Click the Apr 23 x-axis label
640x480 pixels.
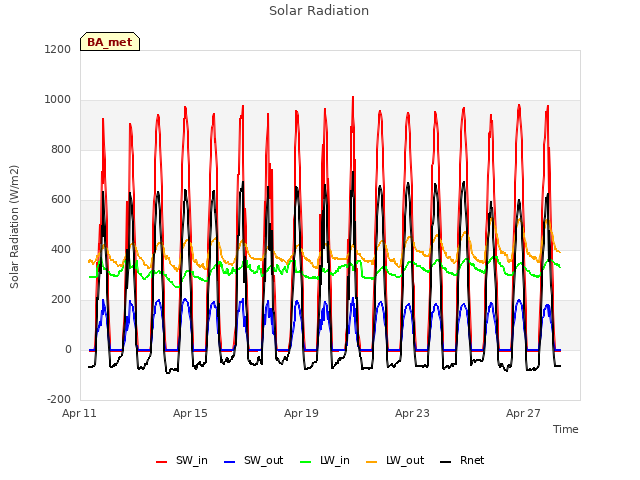point(412,413)
